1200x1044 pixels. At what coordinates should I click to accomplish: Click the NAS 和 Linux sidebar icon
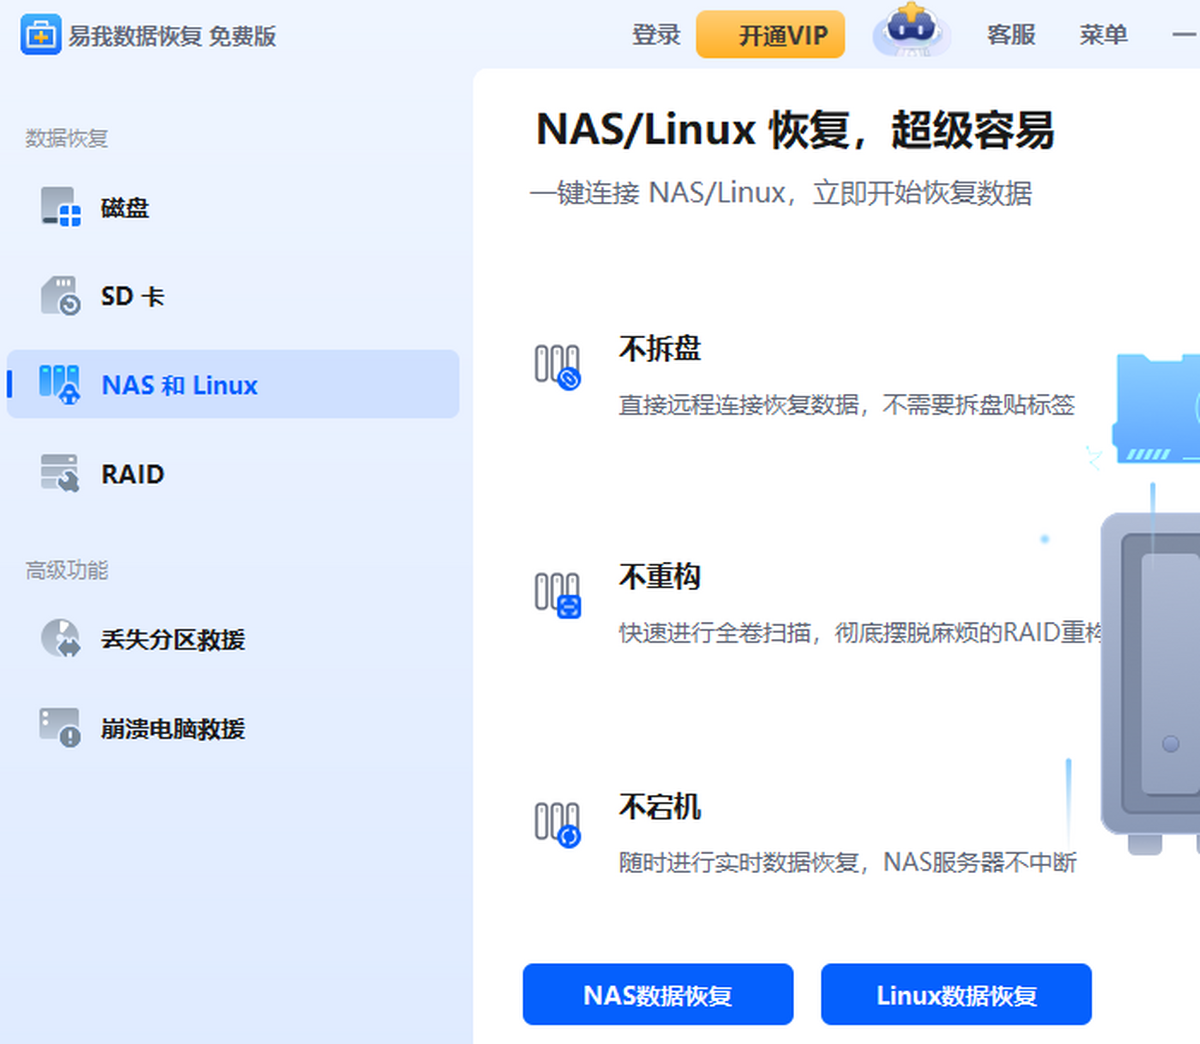click(59, 384)
